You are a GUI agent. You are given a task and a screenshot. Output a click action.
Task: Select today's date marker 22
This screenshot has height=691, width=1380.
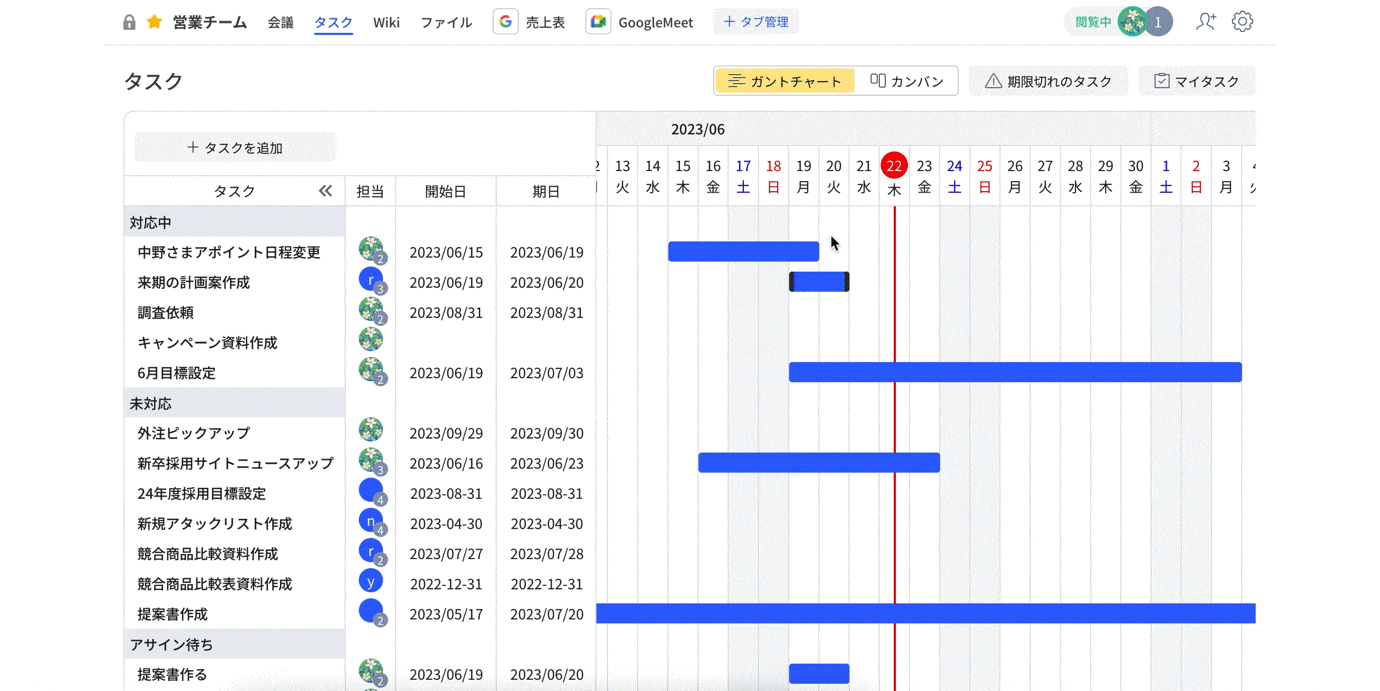point(894,166)
